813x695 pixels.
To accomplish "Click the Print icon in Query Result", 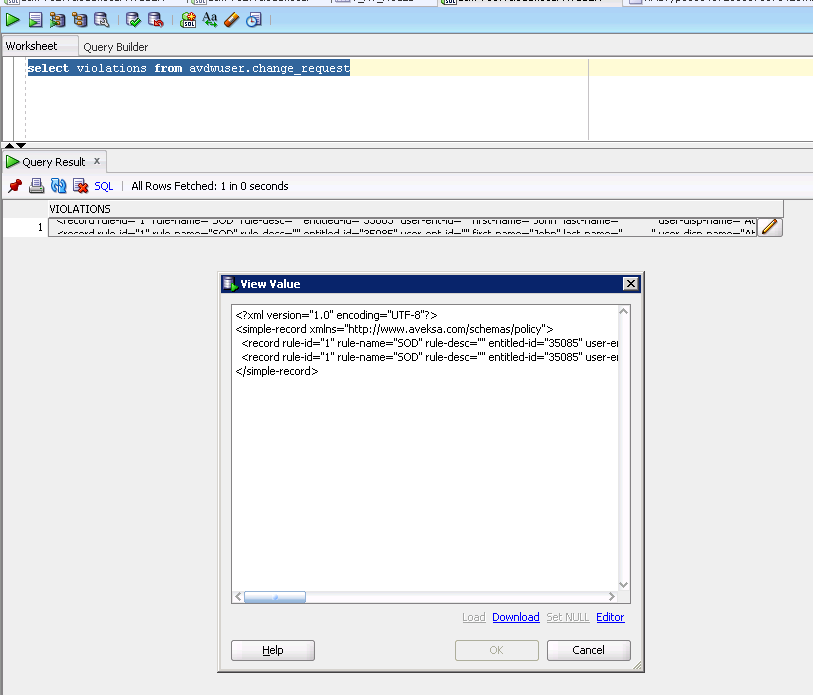I will [36, 186].
